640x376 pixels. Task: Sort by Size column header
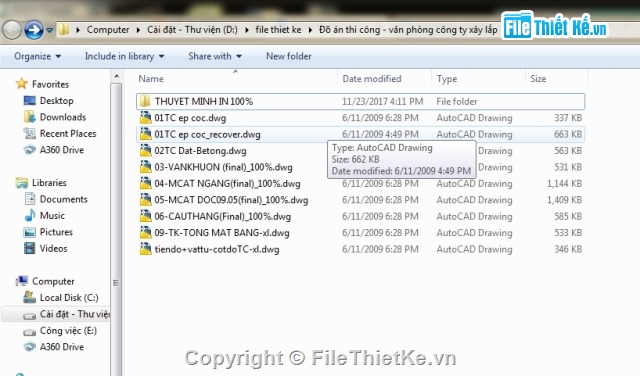(538, 79)
